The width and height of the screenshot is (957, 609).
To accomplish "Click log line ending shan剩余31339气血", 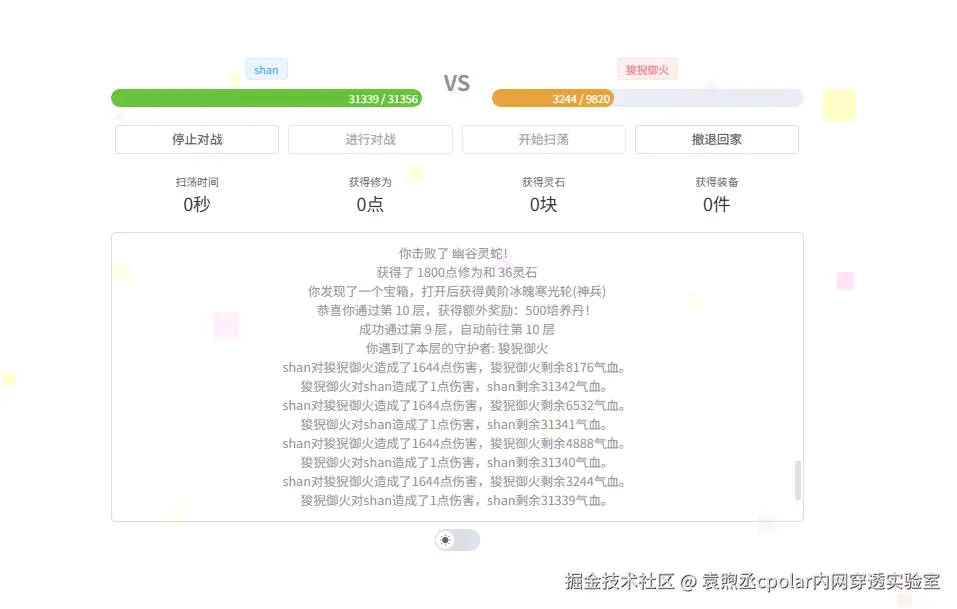I will [453, 500].
